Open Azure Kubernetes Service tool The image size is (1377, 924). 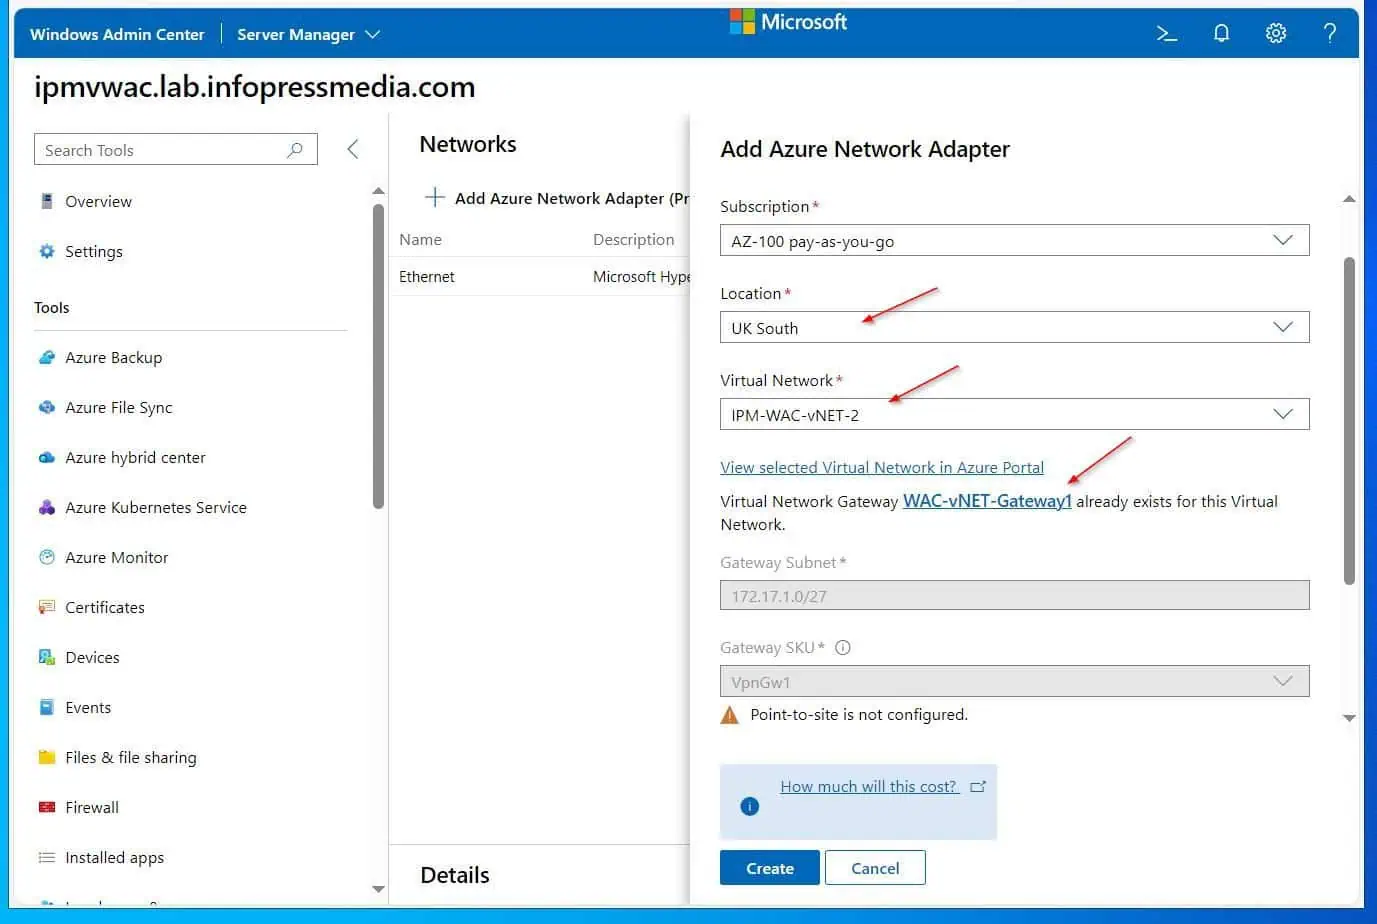(x=155, y=507)
